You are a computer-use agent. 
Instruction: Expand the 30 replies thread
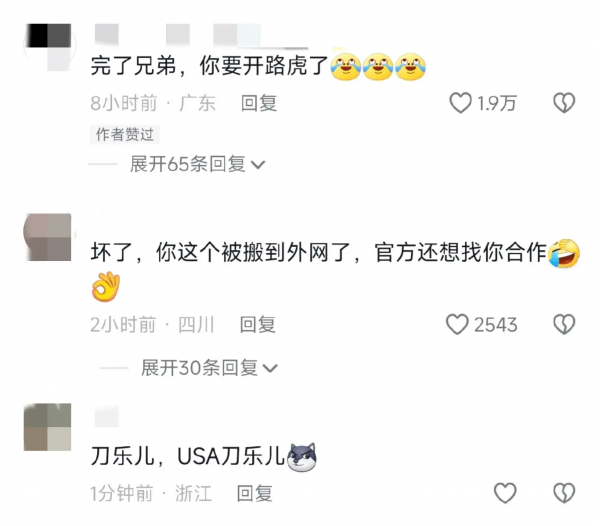coord(209,368)
